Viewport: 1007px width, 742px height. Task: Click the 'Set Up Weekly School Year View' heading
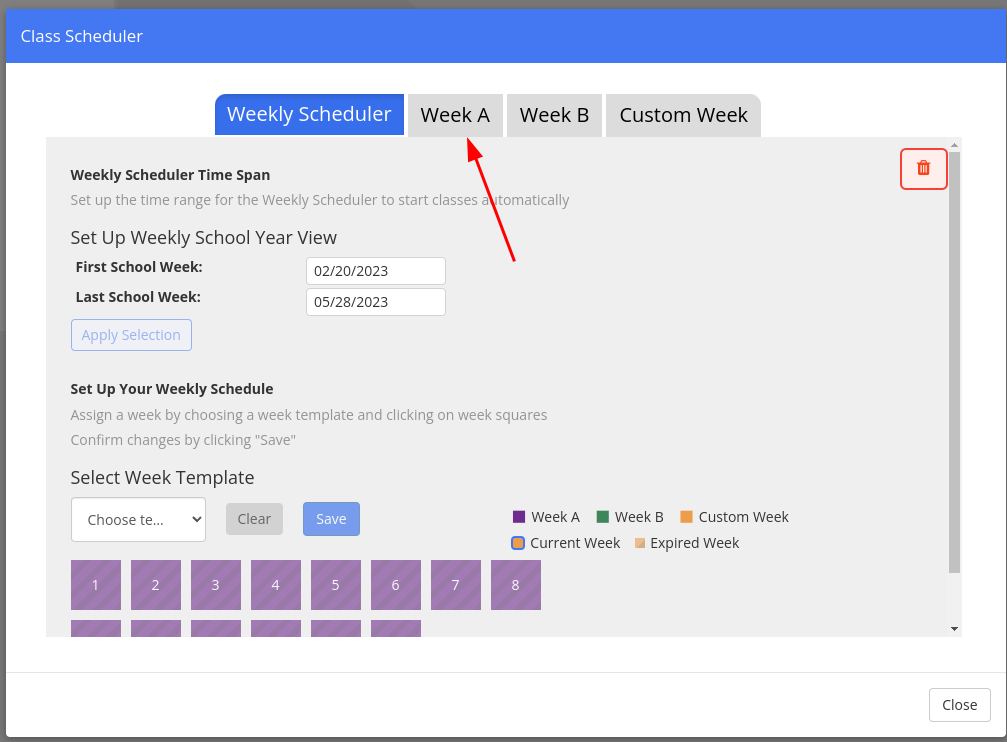tap(204, 238)
